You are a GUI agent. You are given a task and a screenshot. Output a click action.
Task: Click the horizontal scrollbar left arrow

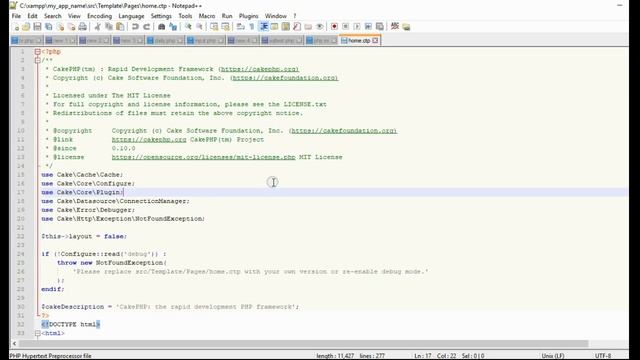(14, 344)
